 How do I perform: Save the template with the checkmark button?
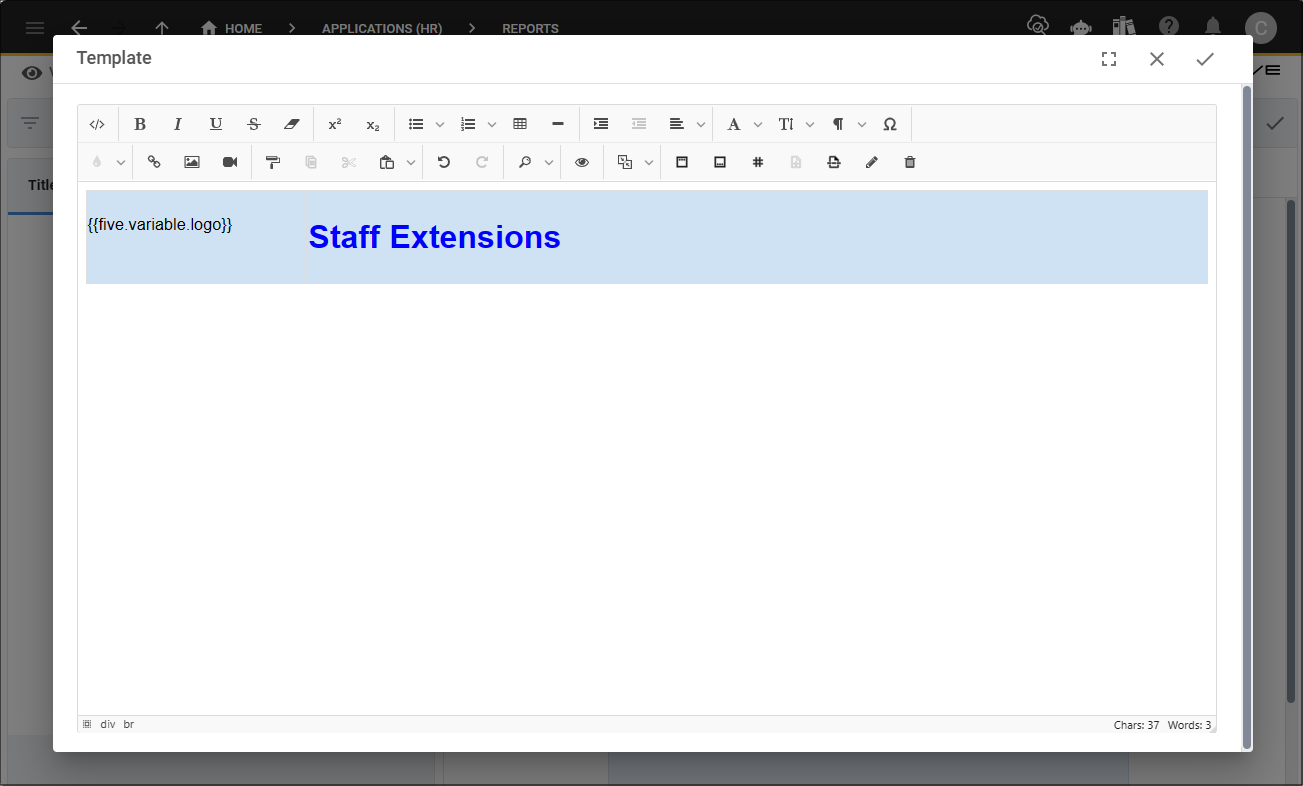pos(1205,59)
